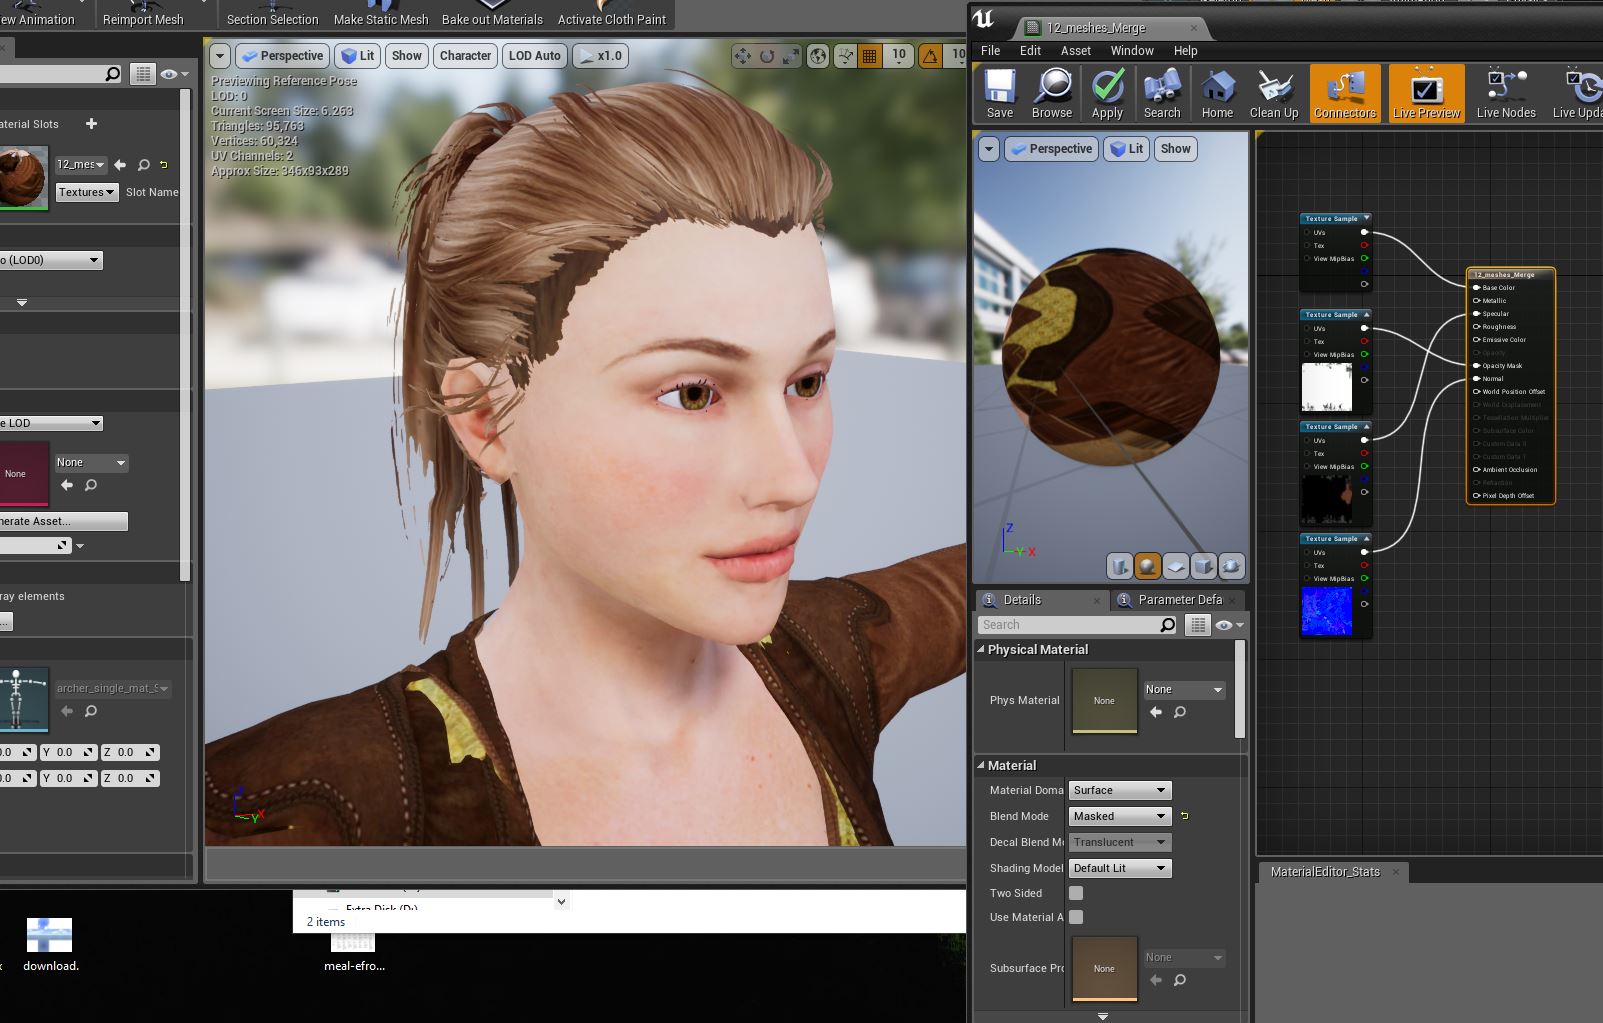
Task: Open view options eye in mesh details panel
Action: pos(174,74)
